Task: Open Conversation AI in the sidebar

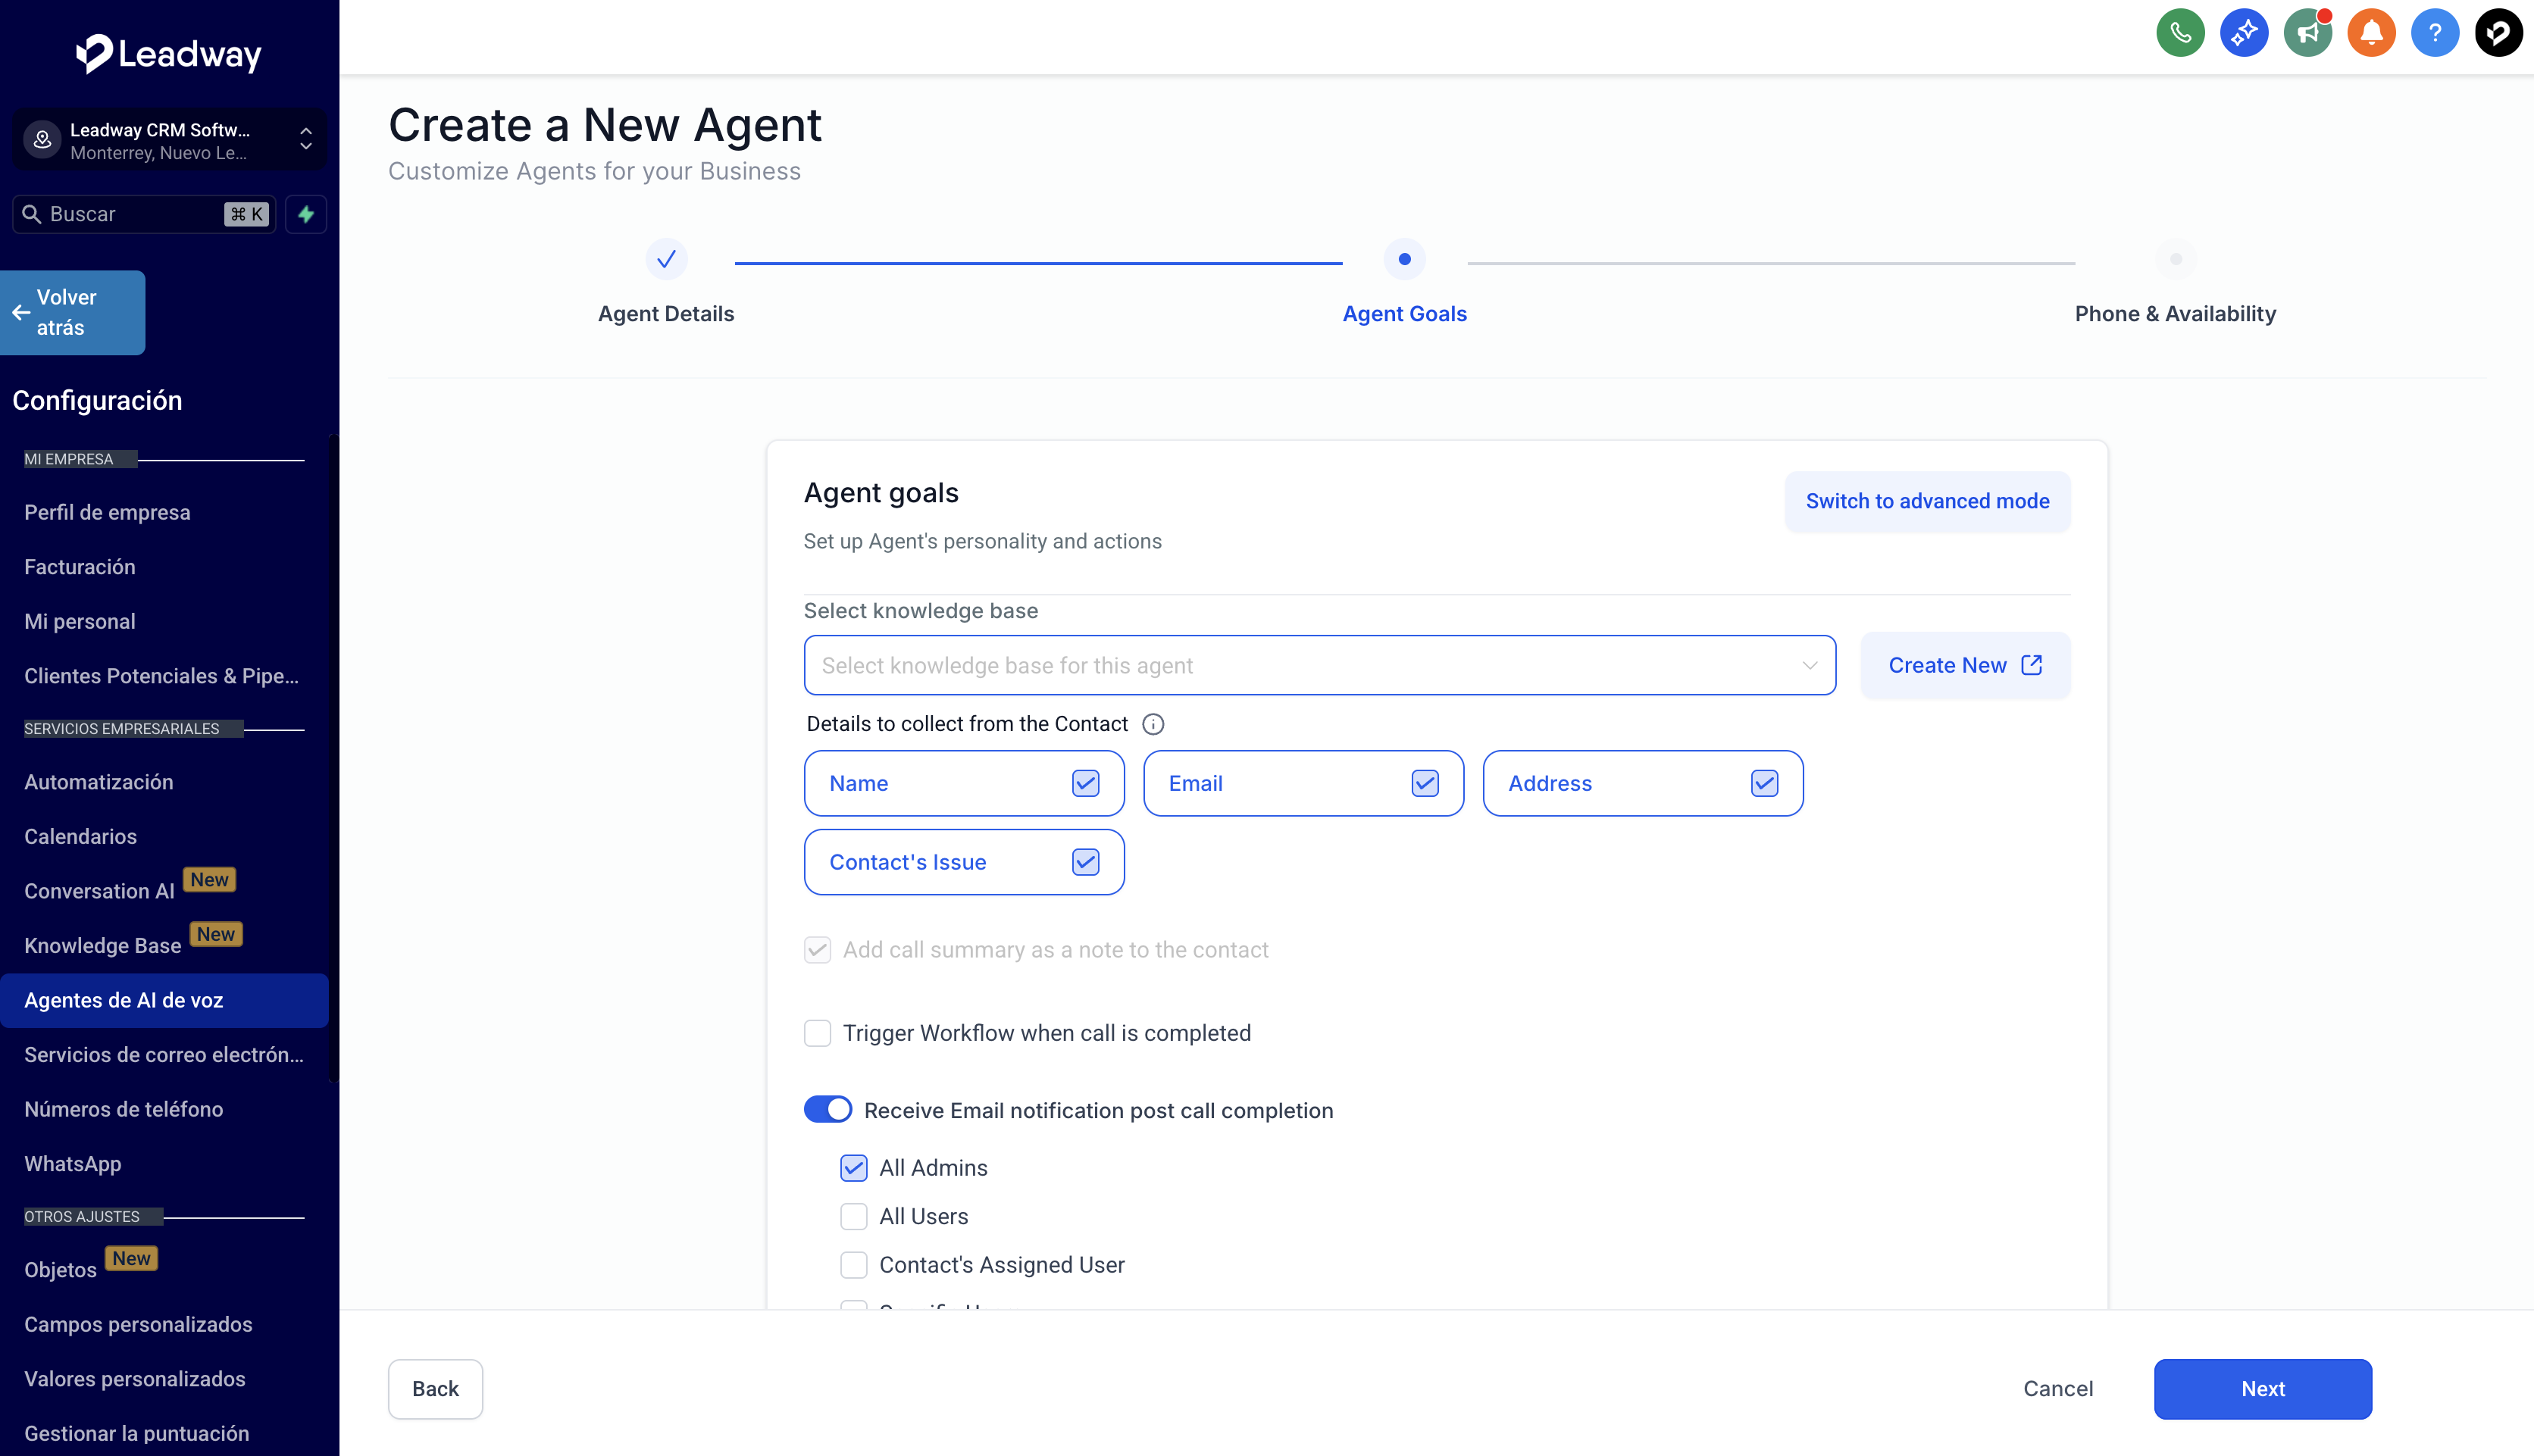Action: [99, 891]
